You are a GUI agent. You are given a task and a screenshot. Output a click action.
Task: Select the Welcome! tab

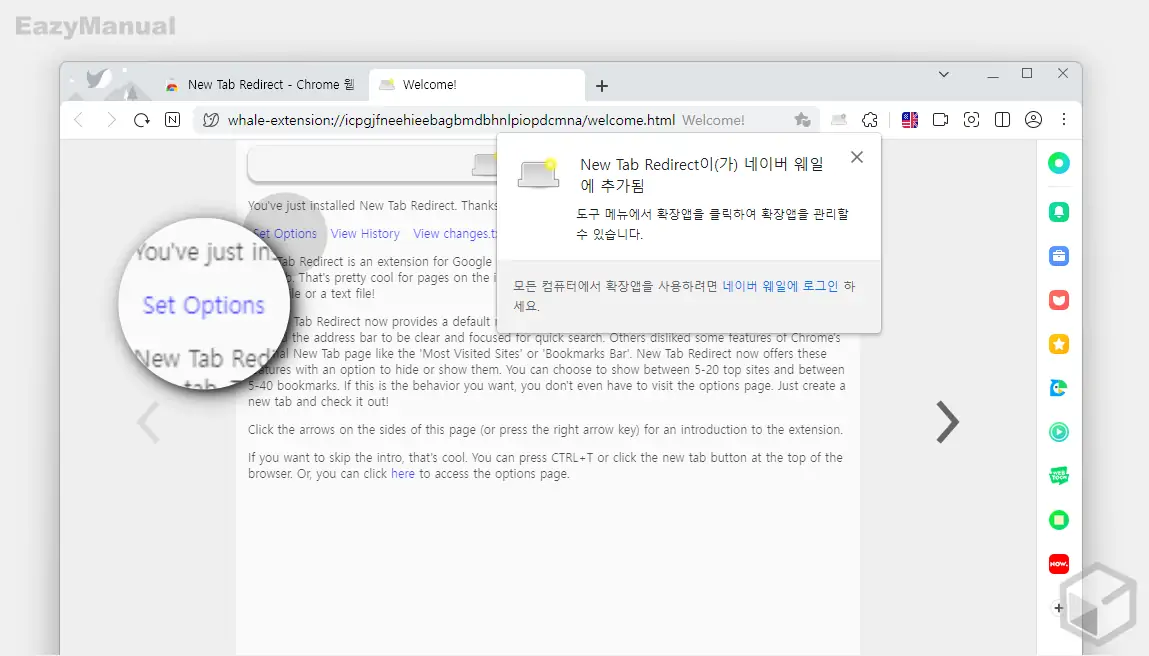click(x=477, y=85)
